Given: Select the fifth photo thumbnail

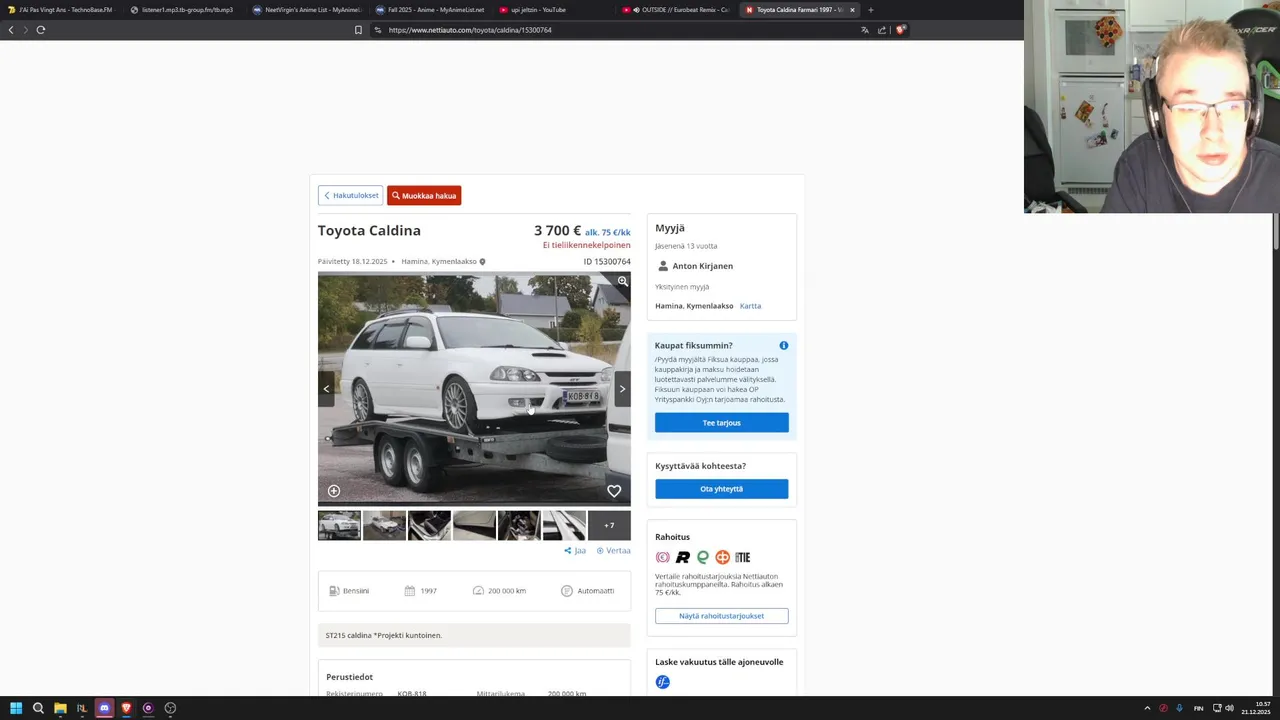Looking at the screenshot, I should point(519,525).
